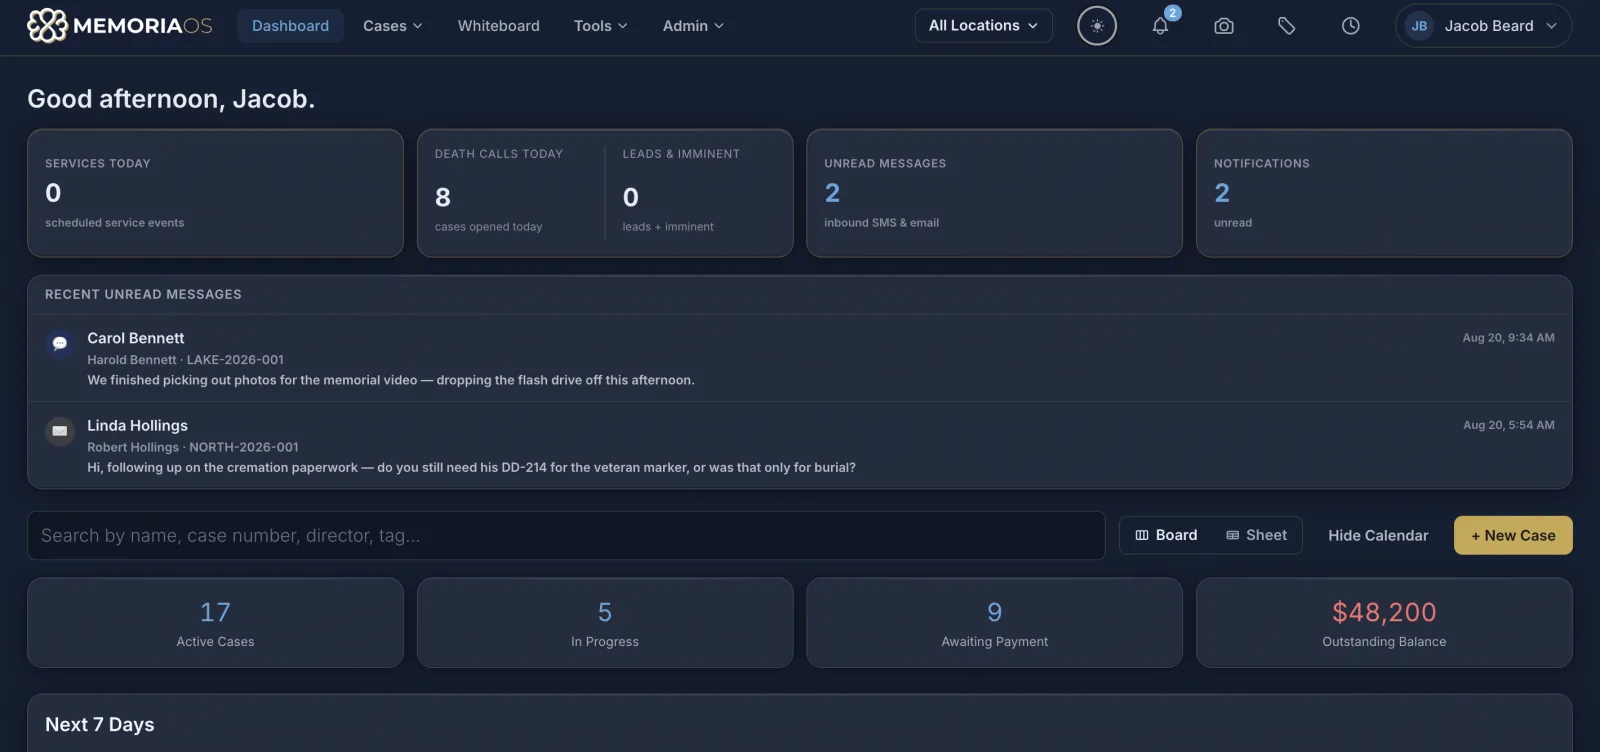Open the All Locations selector
1600x752 pixels.
click(x=984, y=26)
